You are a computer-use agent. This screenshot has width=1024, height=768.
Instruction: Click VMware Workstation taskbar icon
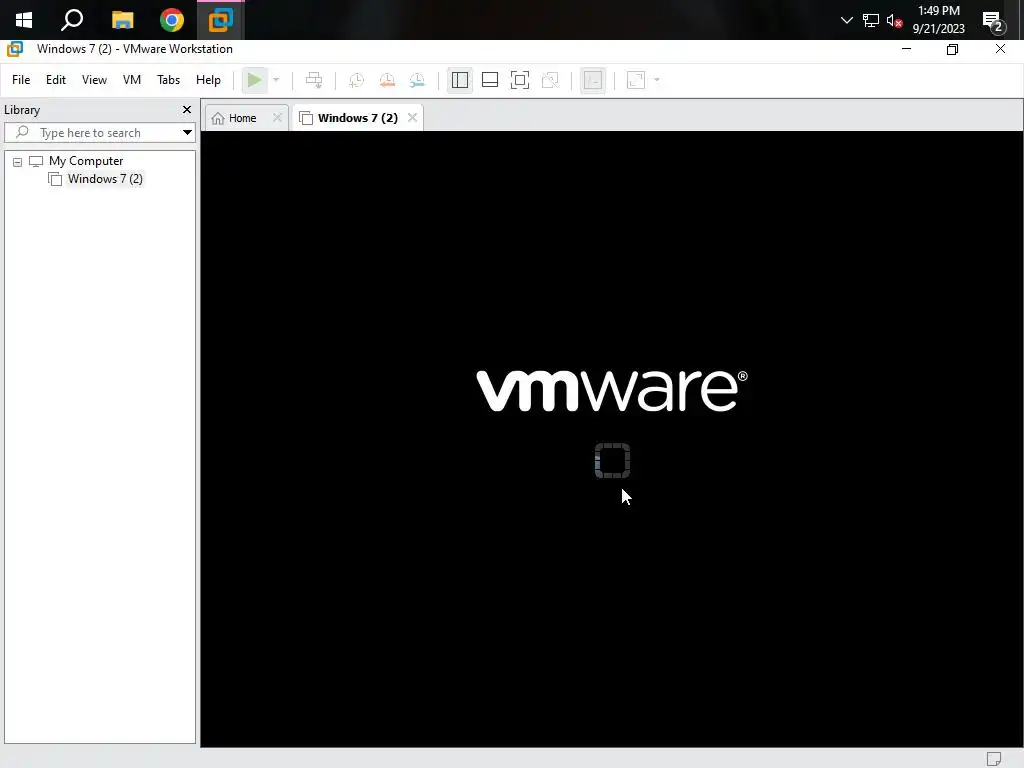click(221, 20)
